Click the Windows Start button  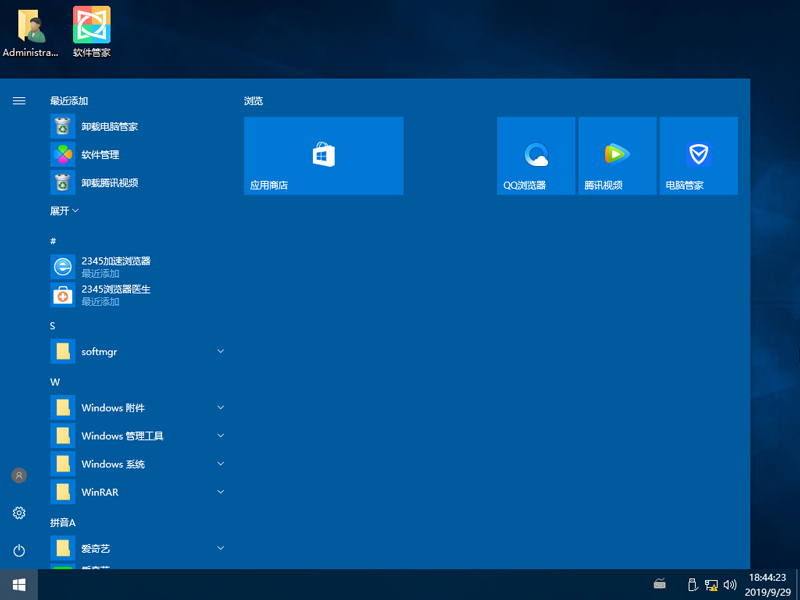click(18, 584)
